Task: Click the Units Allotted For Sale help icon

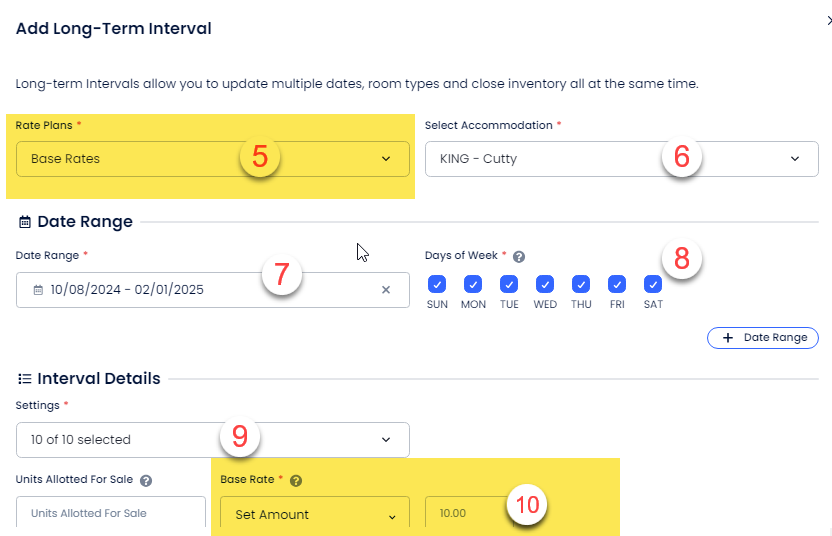Action: click(146, 480)
